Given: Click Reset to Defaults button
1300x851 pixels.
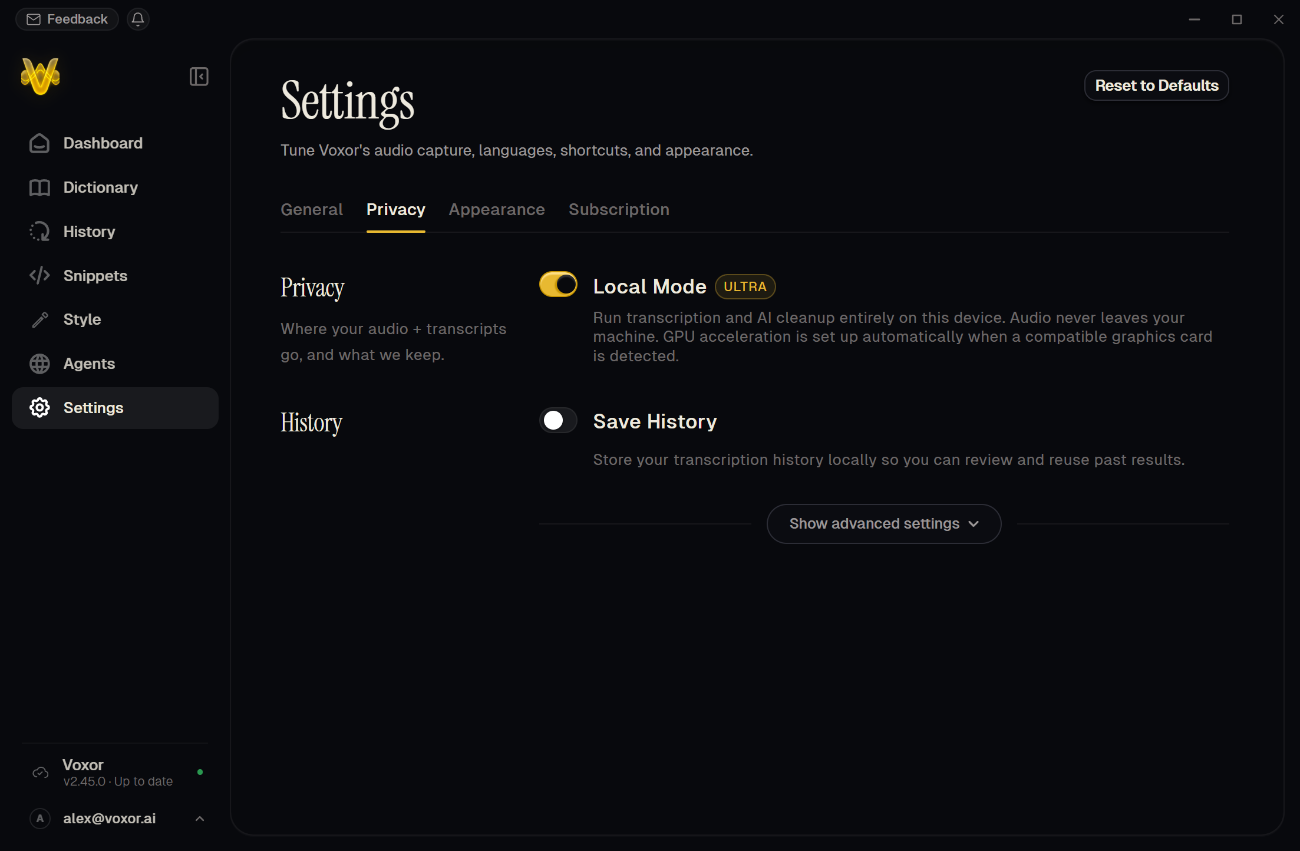Looking at the screenshot, I should click(x=1157, y=86).
